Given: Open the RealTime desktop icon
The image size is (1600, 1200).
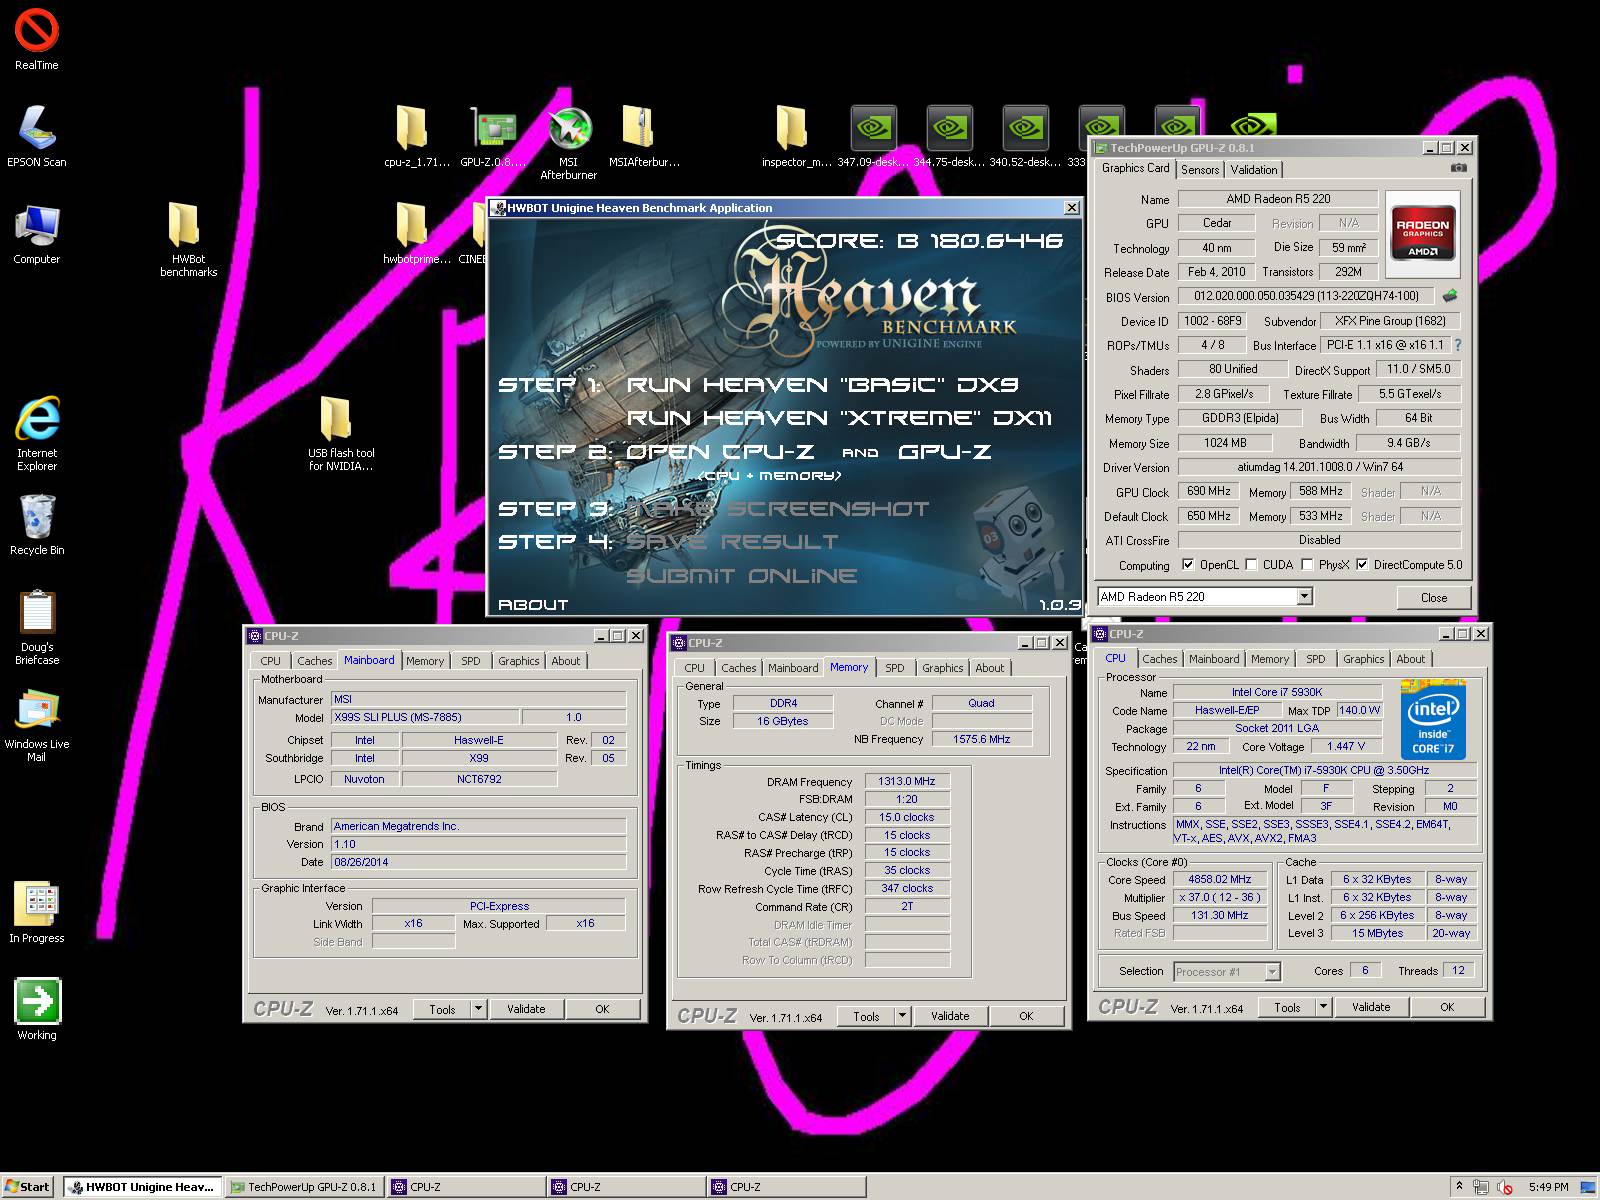Looking at the screenshot, I should tap(37, 40).
